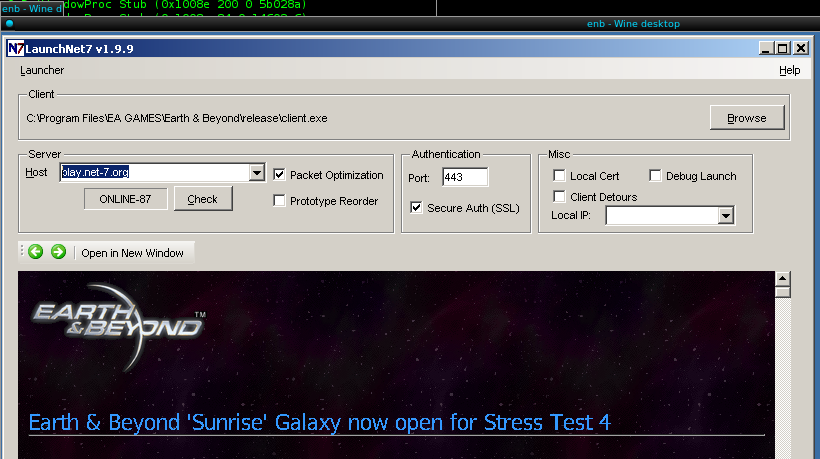Expand the Host server dropdown arrow
Viewport: 820px width, 459px height.
(x=256, y=173)
